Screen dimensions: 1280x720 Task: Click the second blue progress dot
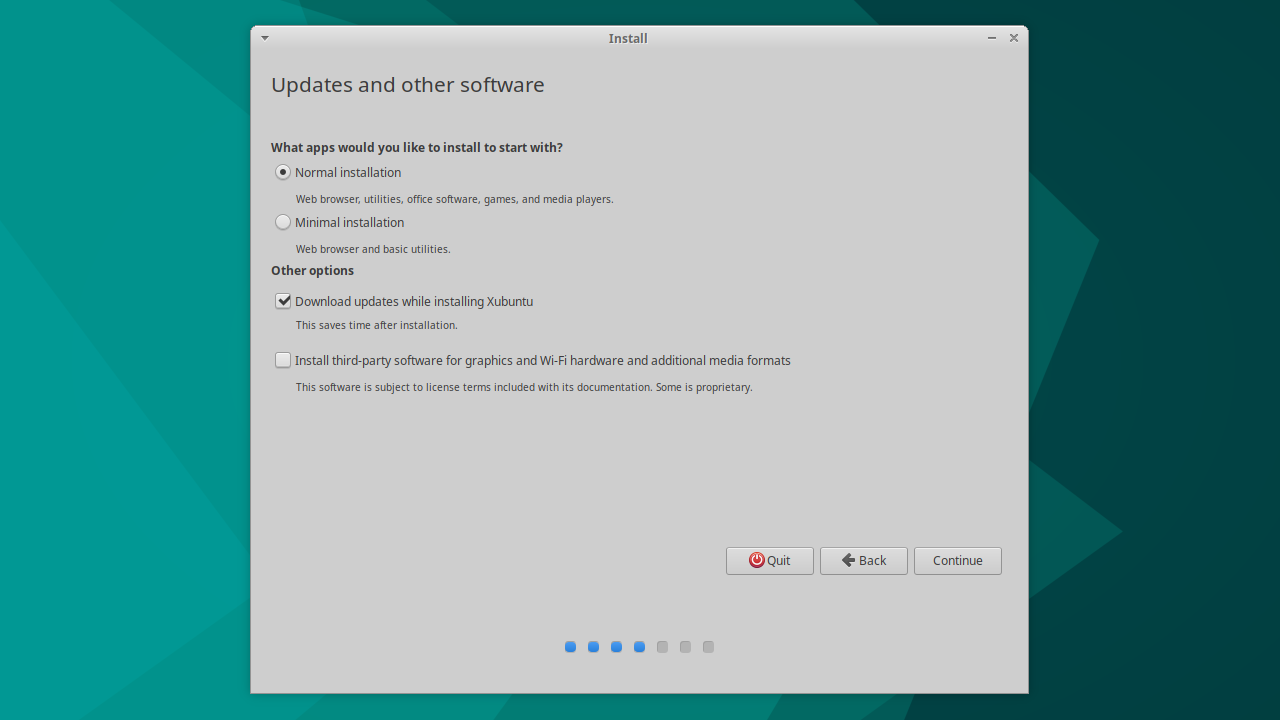click(593, 647)
